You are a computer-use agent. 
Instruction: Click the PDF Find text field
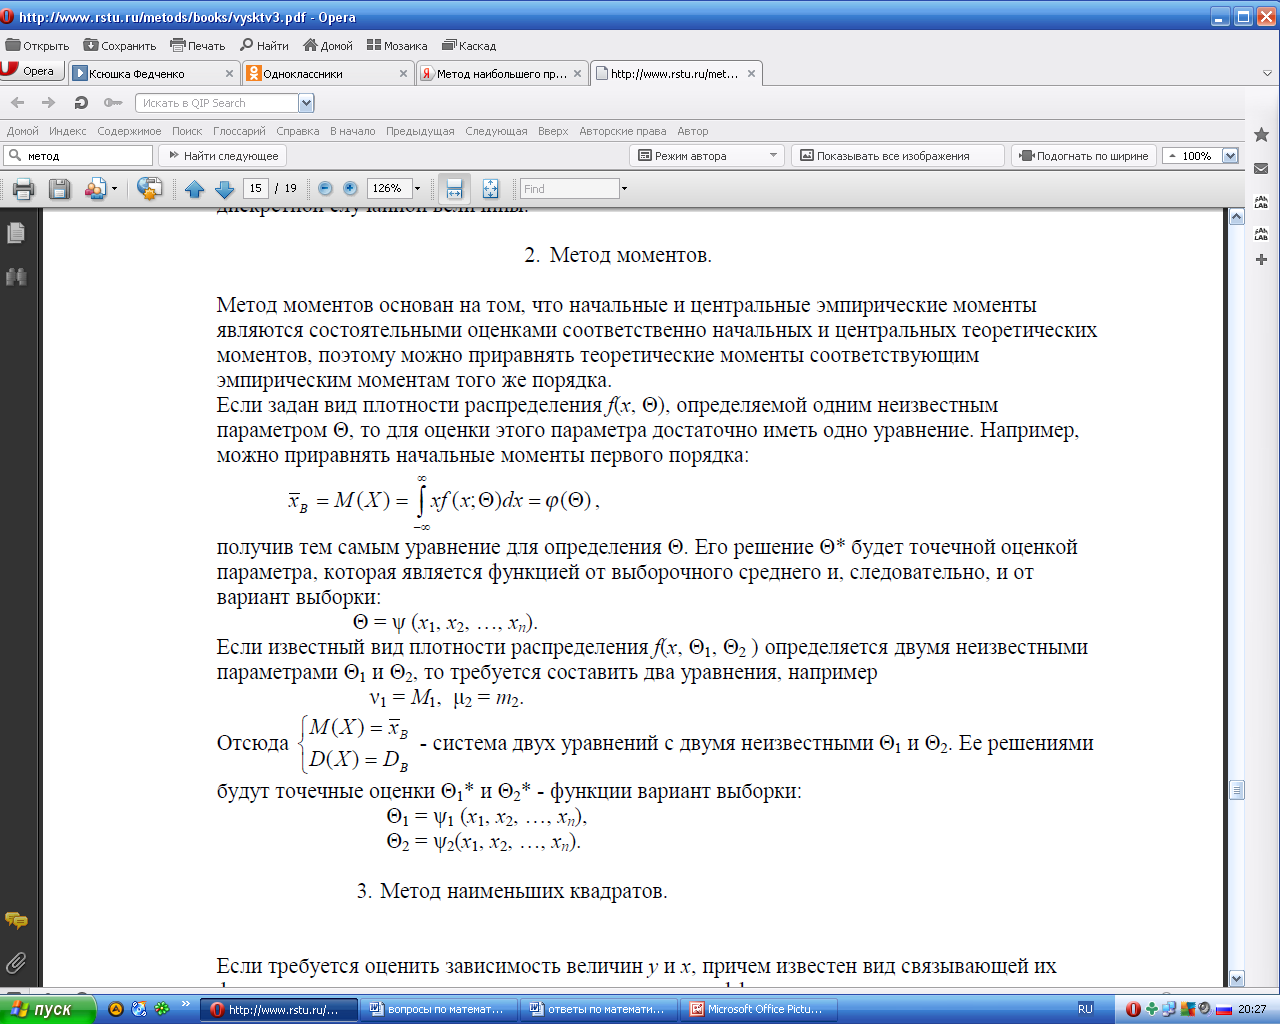569,188
